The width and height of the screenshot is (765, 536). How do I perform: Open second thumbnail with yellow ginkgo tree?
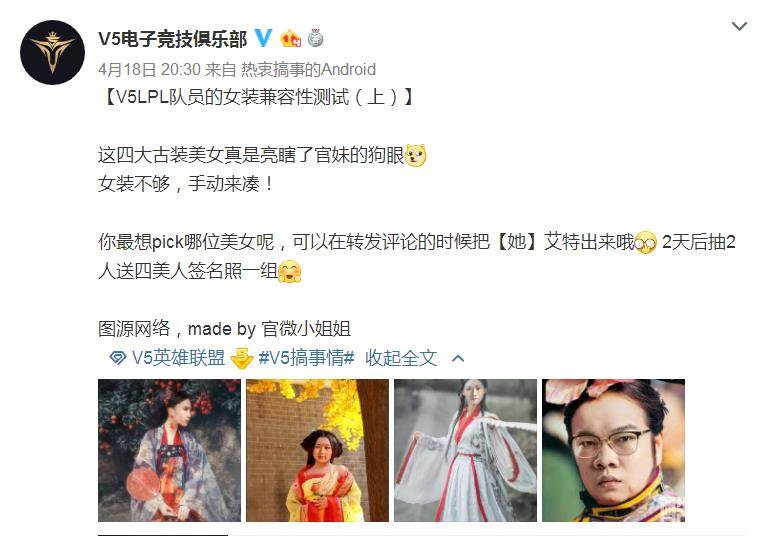tap(318, 451)
